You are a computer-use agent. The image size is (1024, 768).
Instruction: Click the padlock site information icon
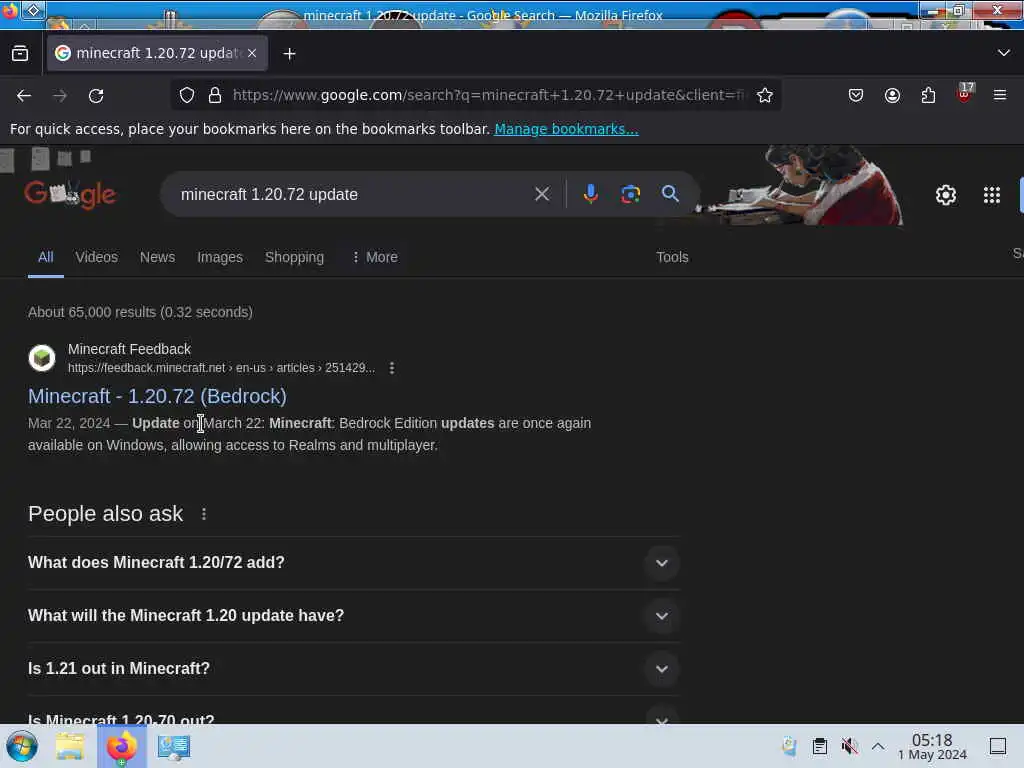214,95
